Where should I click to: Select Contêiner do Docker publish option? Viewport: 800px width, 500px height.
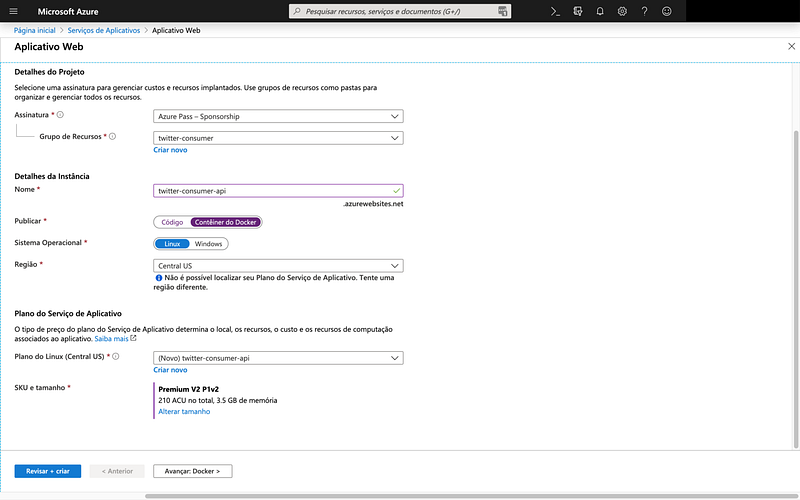tap(226, 222)
